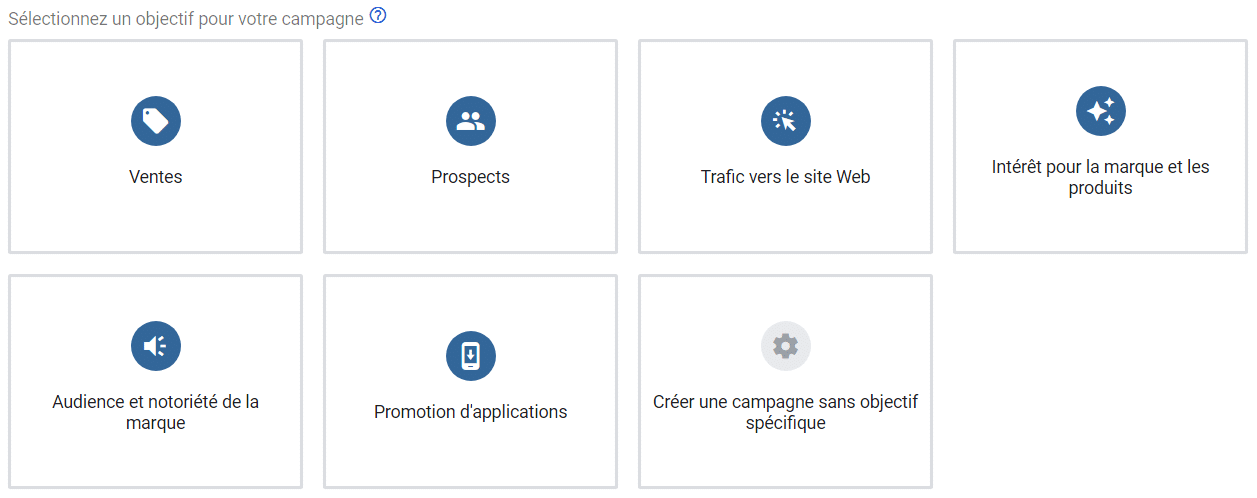Pick "Intérêt pour la marque et les produits" text
The image size is (1257, 498).
click(1100, 177)
